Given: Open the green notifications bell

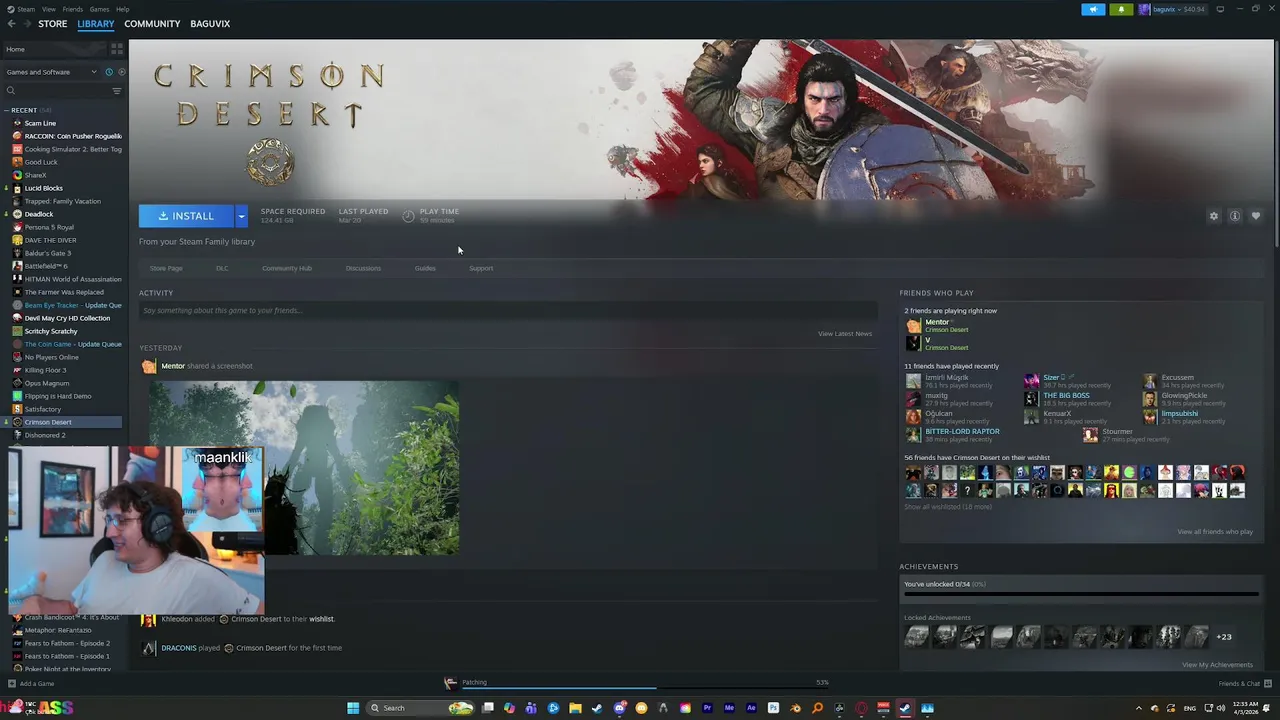Looking at the screenshot, I should [1121, 9].
